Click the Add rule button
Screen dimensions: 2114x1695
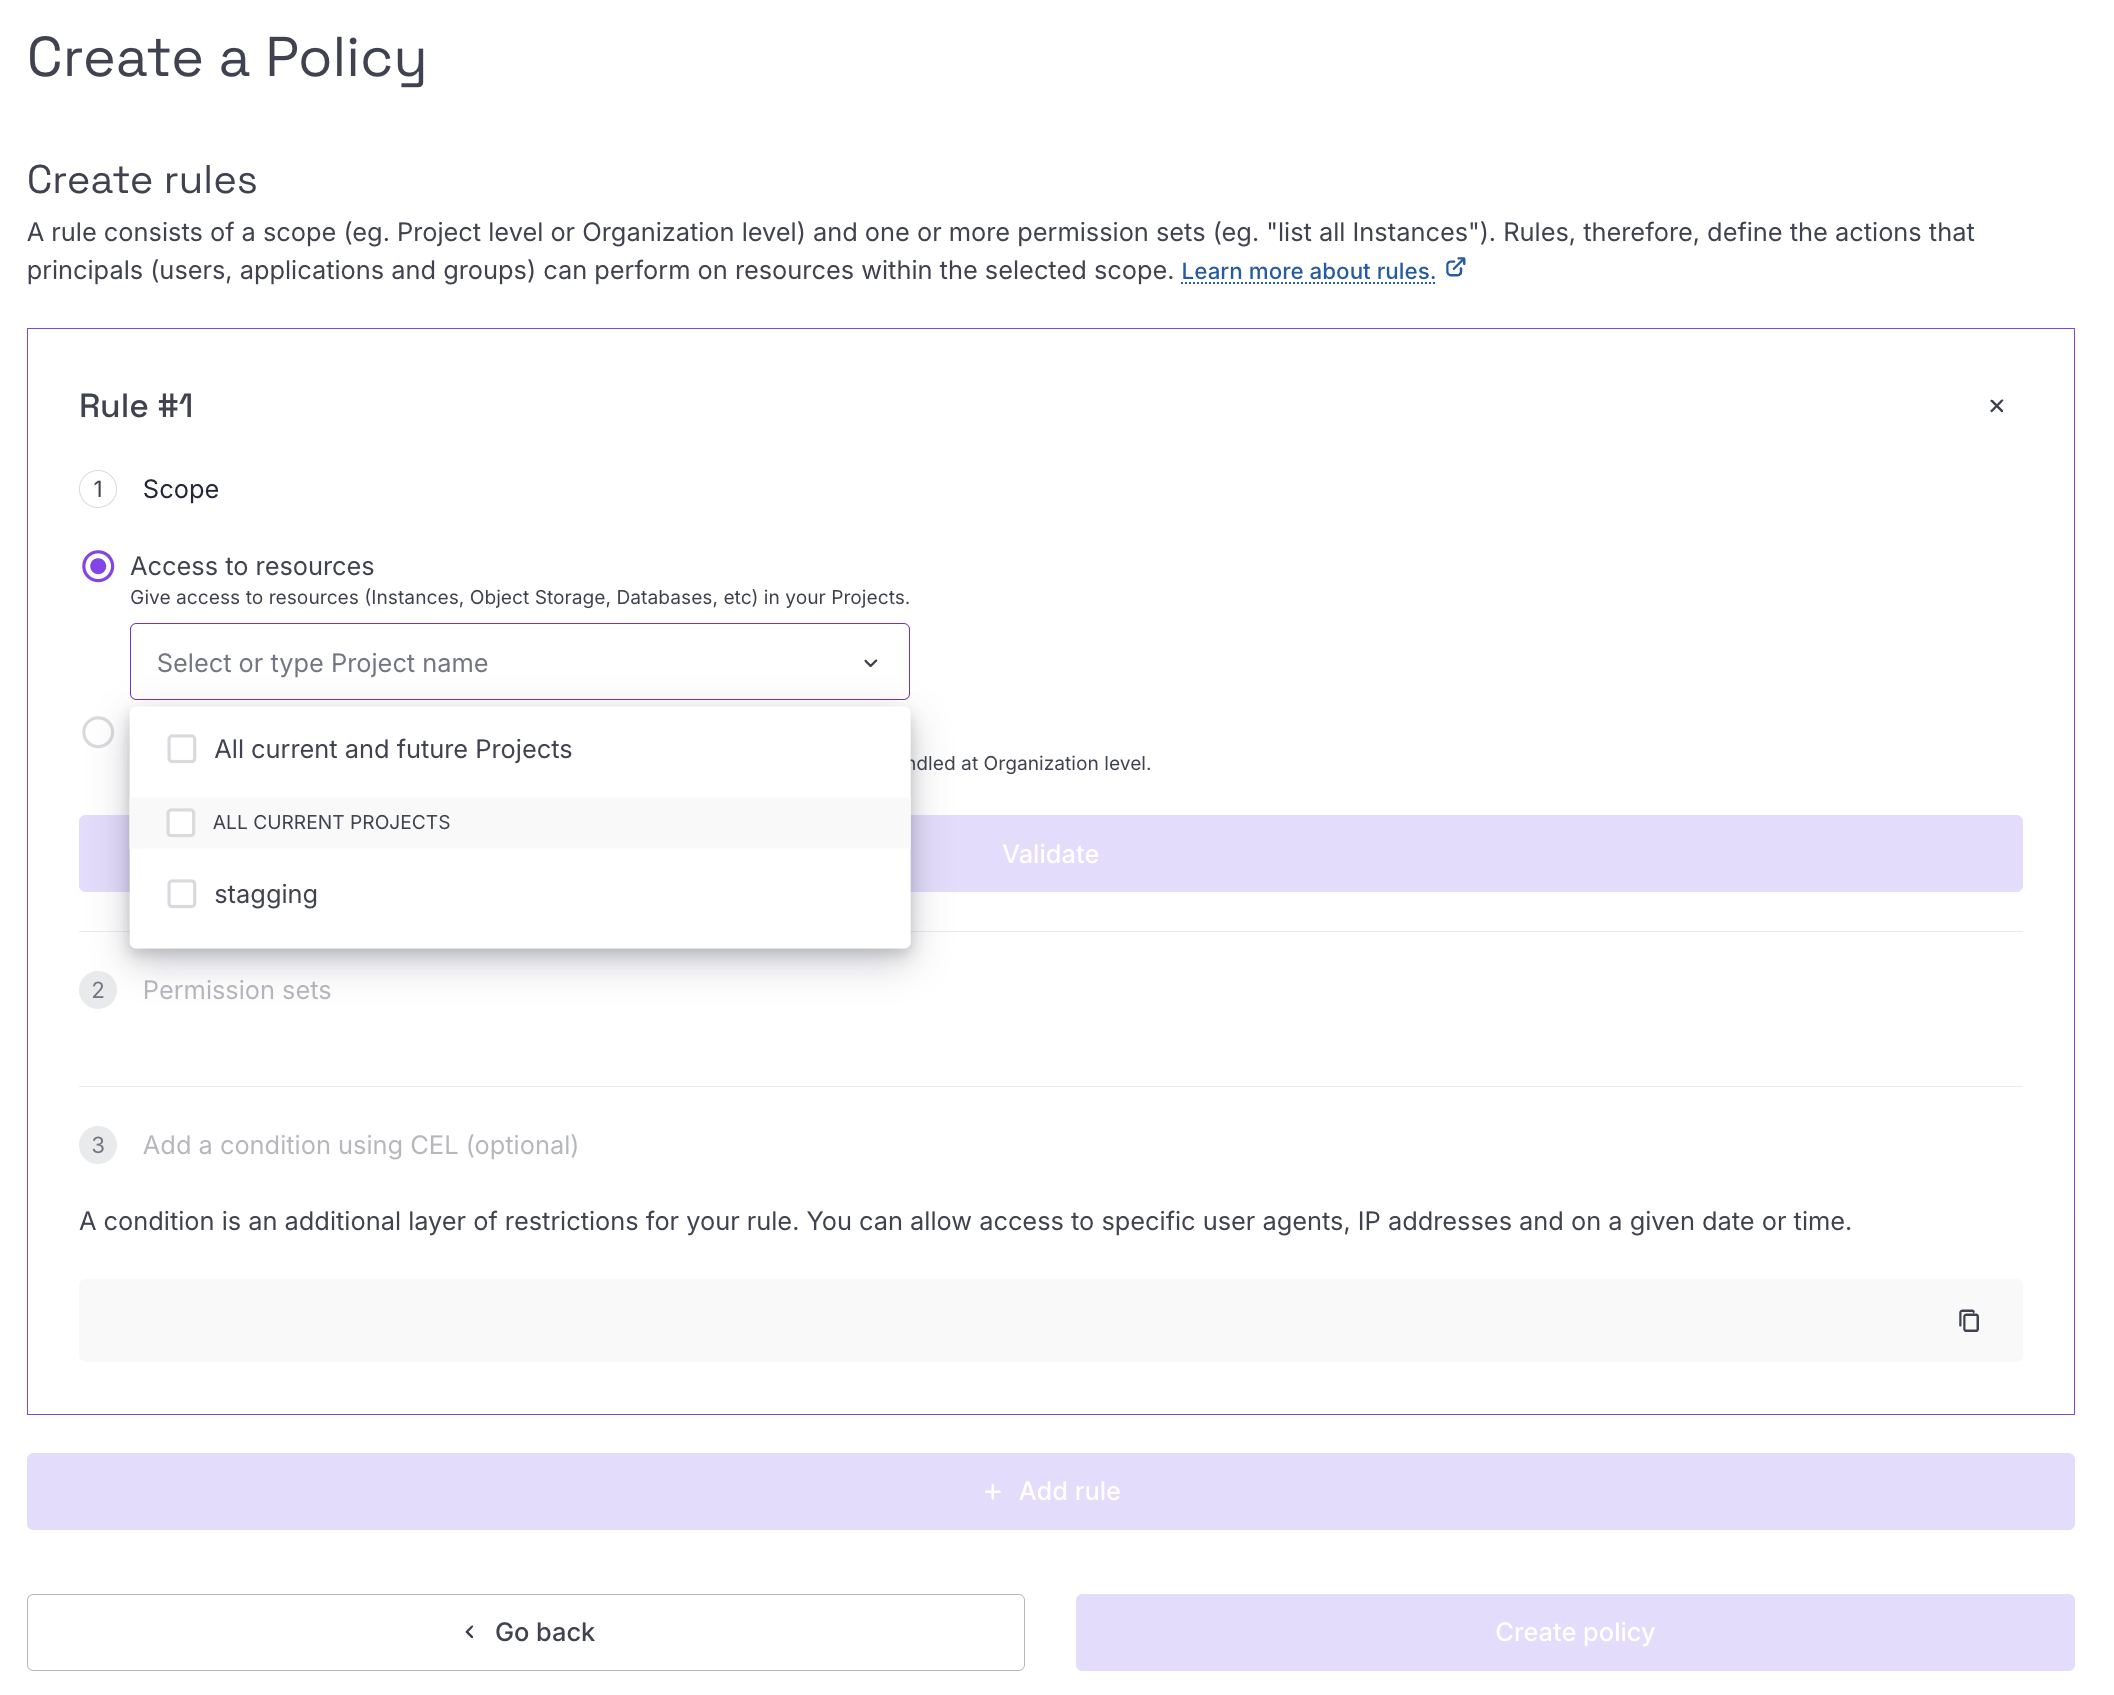click(x=1050, y=1491)
